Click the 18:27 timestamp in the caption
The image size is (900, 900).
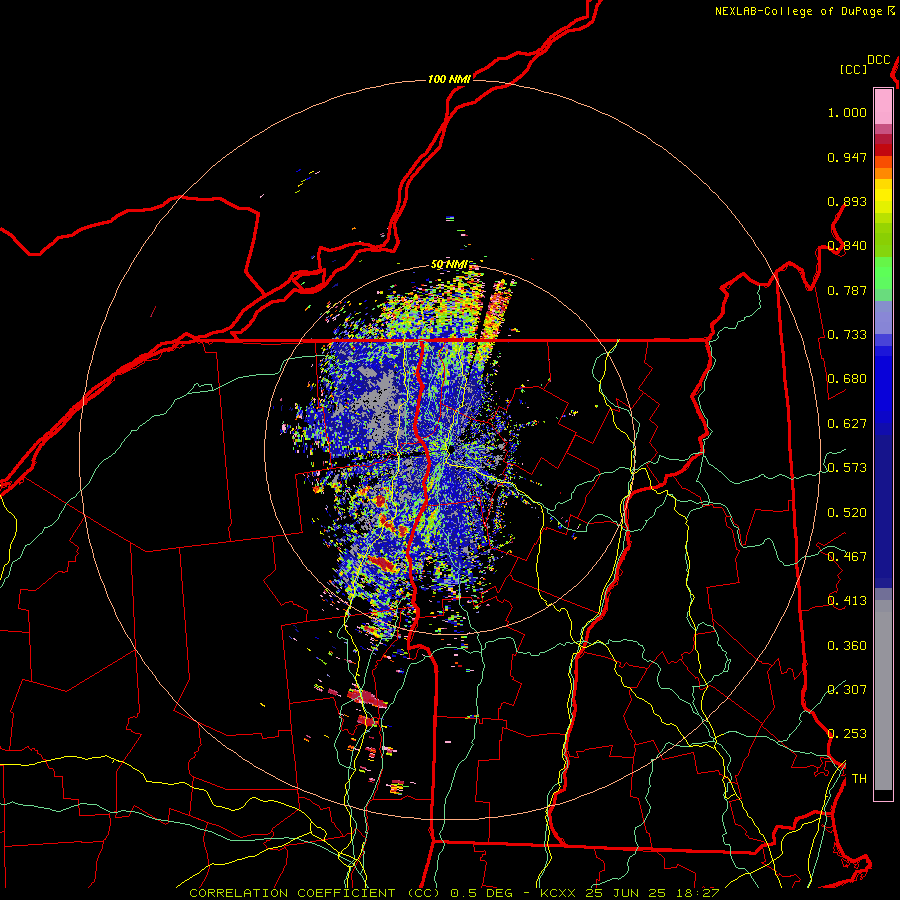coord(698,893)
